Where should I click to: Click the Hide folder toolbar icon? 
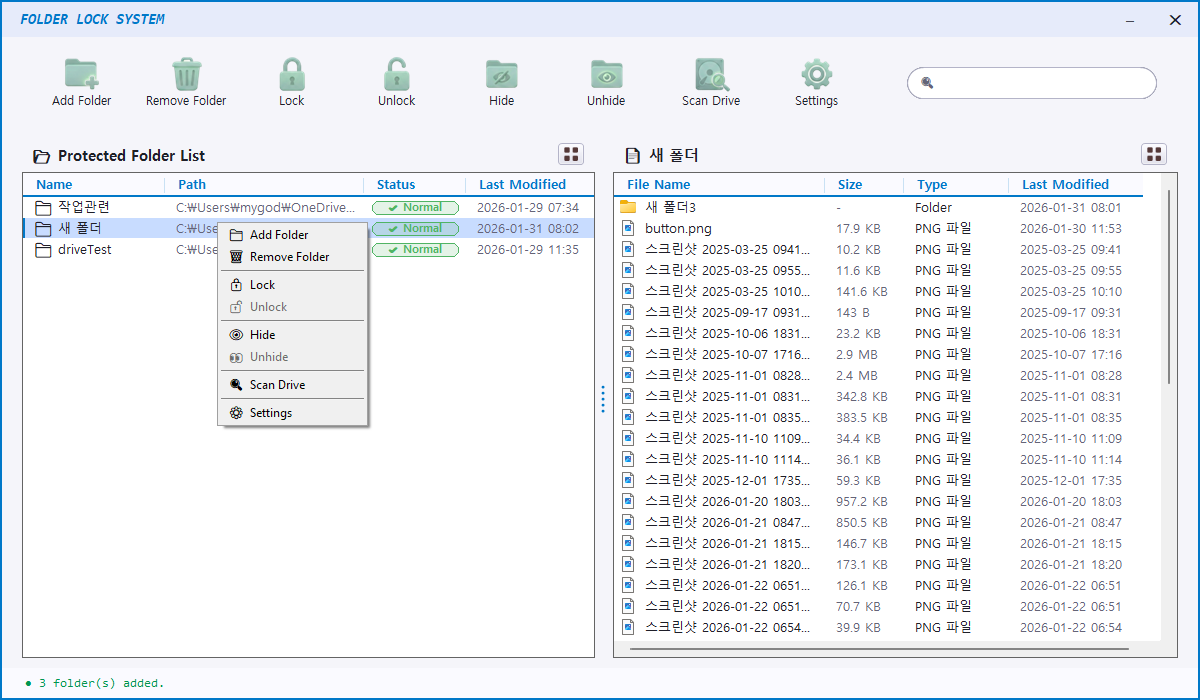[502, 74]
